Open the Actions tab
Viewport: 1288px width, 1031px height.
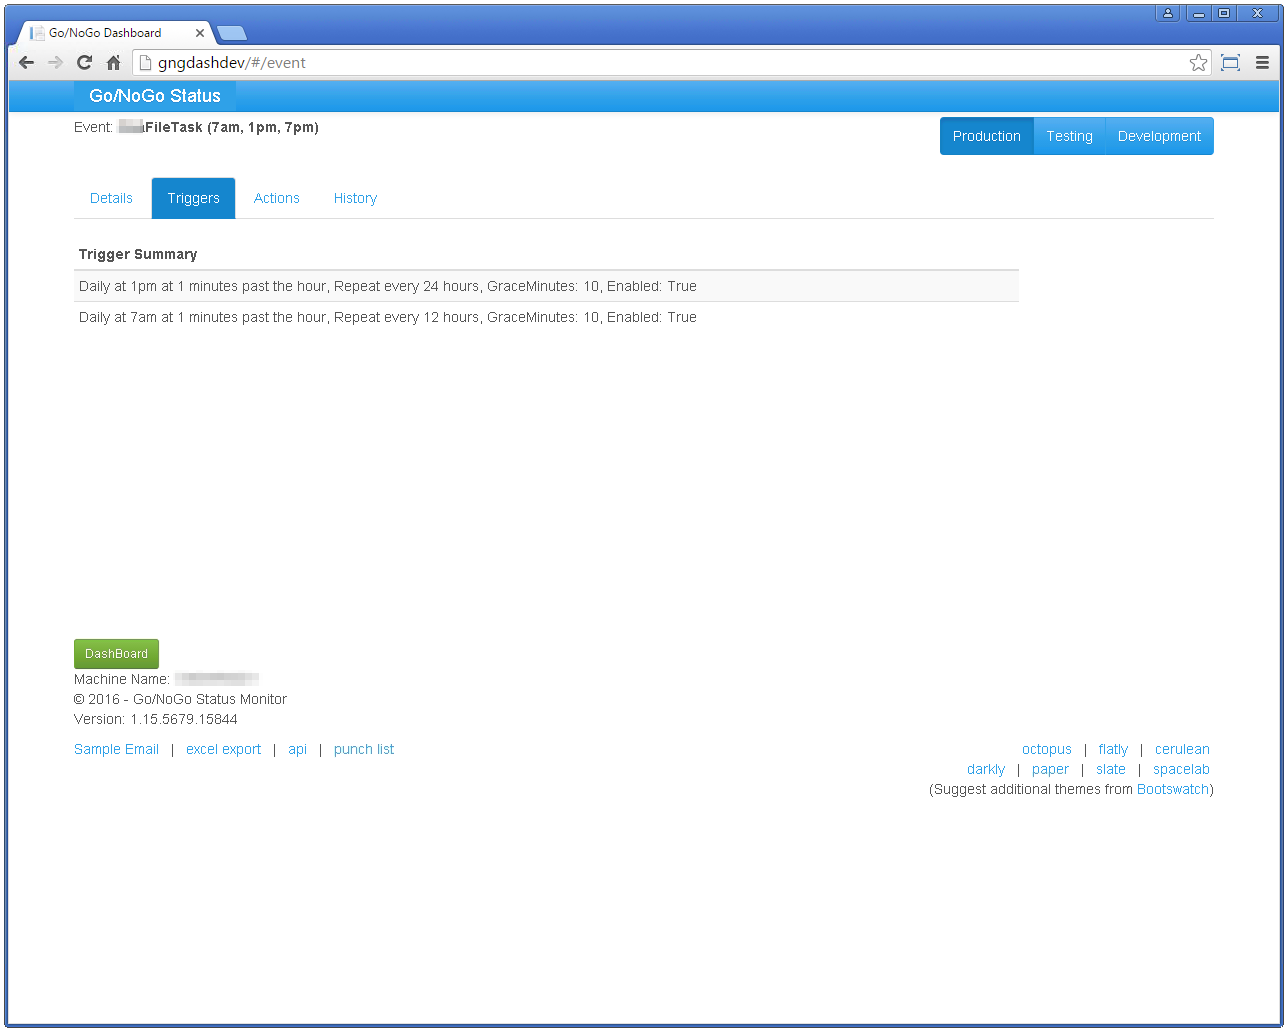pyautogui.click(x=277, y=198)
